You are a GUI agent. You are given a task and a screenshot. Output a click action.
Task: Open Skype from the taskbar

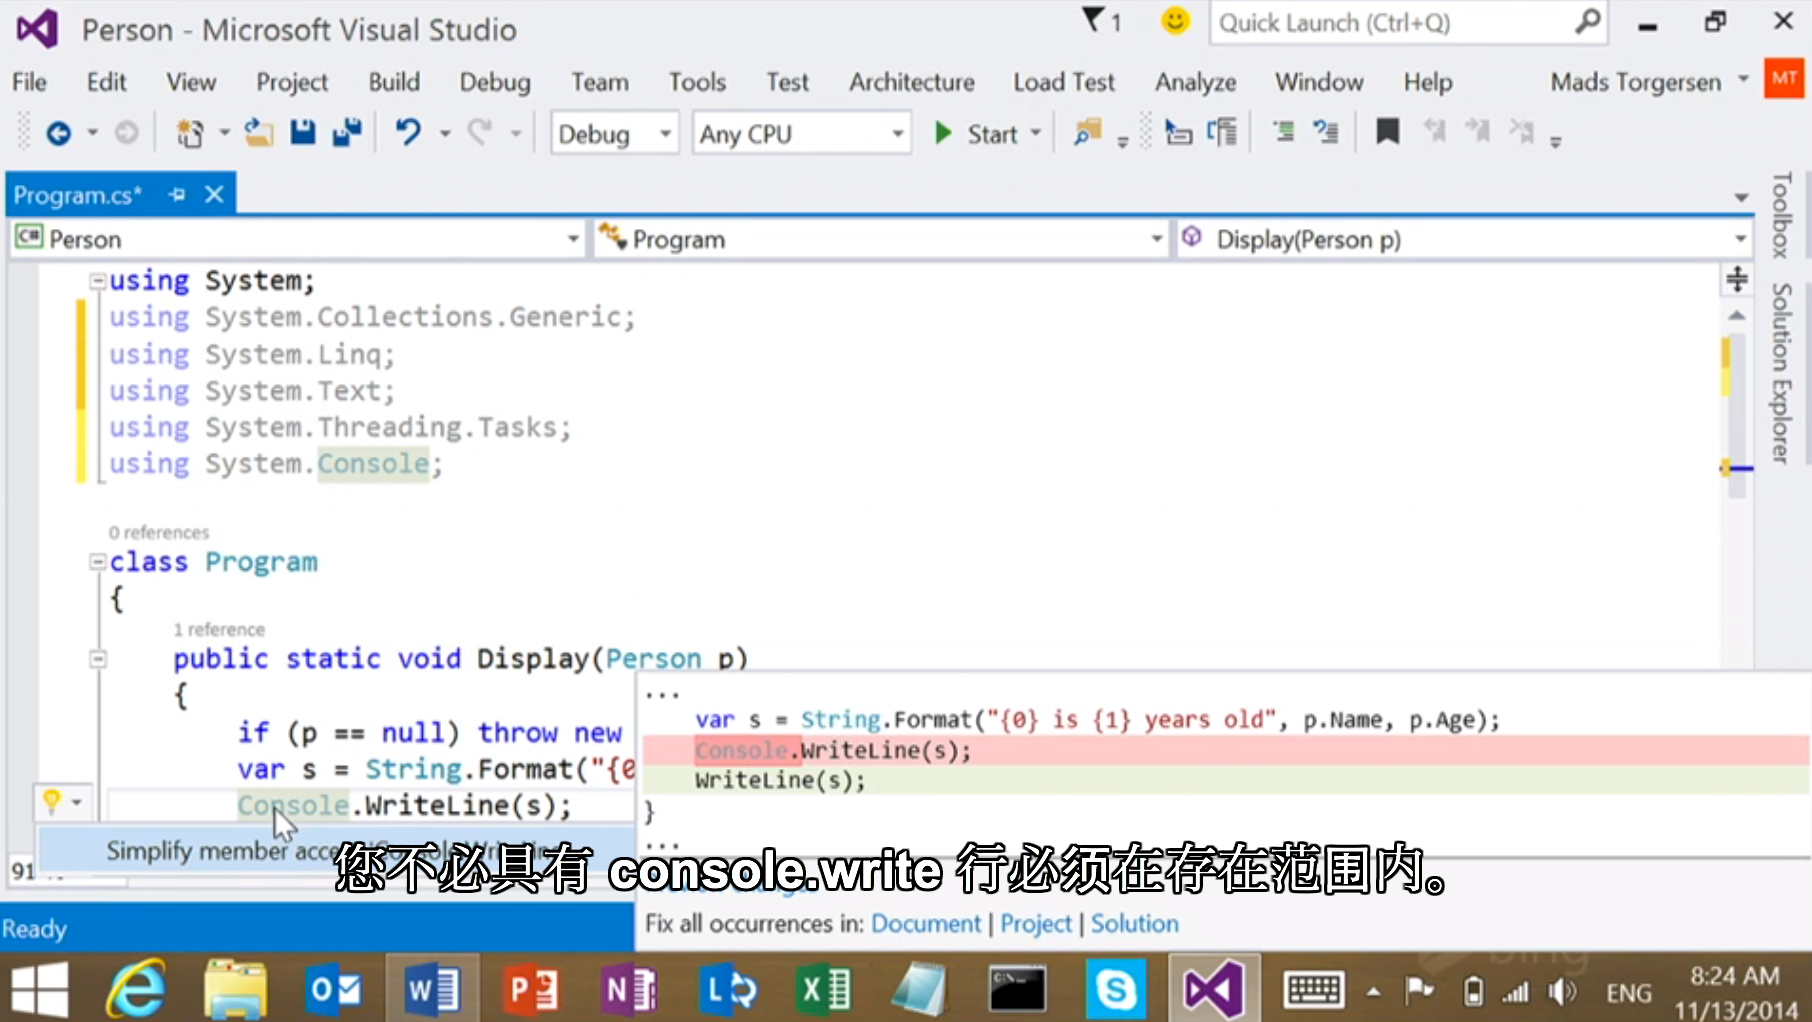1115,989
